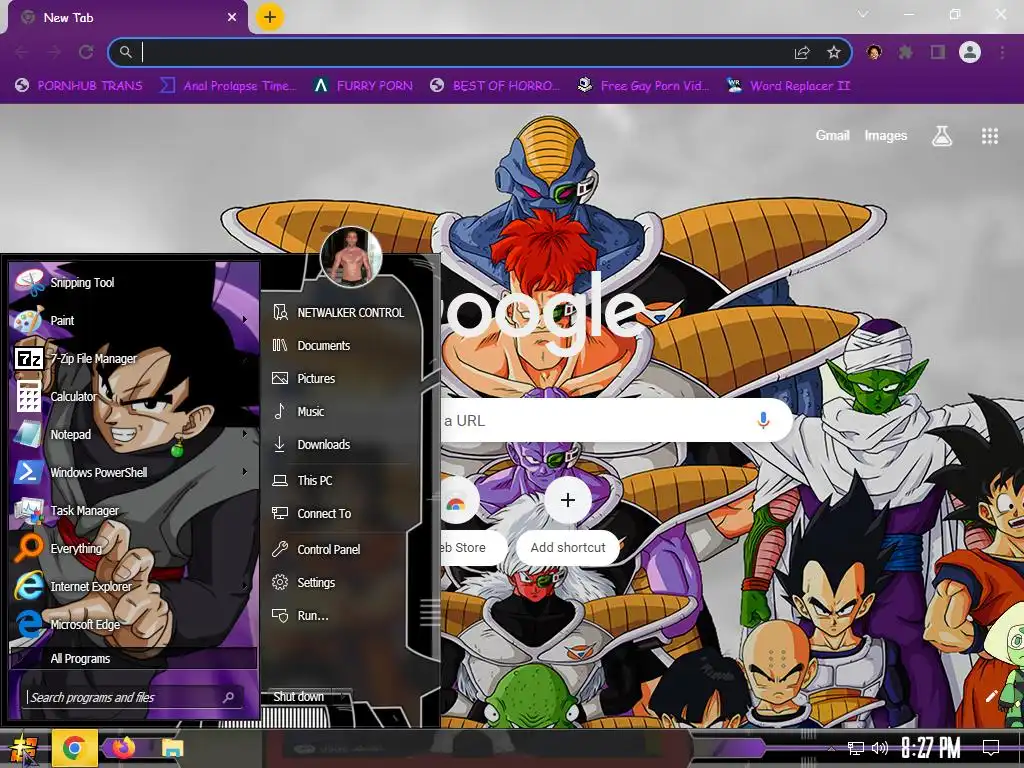The image size is (1024, 768).
Task: Click the user account picture in Start menu
Action: click(x=351, y=258)
